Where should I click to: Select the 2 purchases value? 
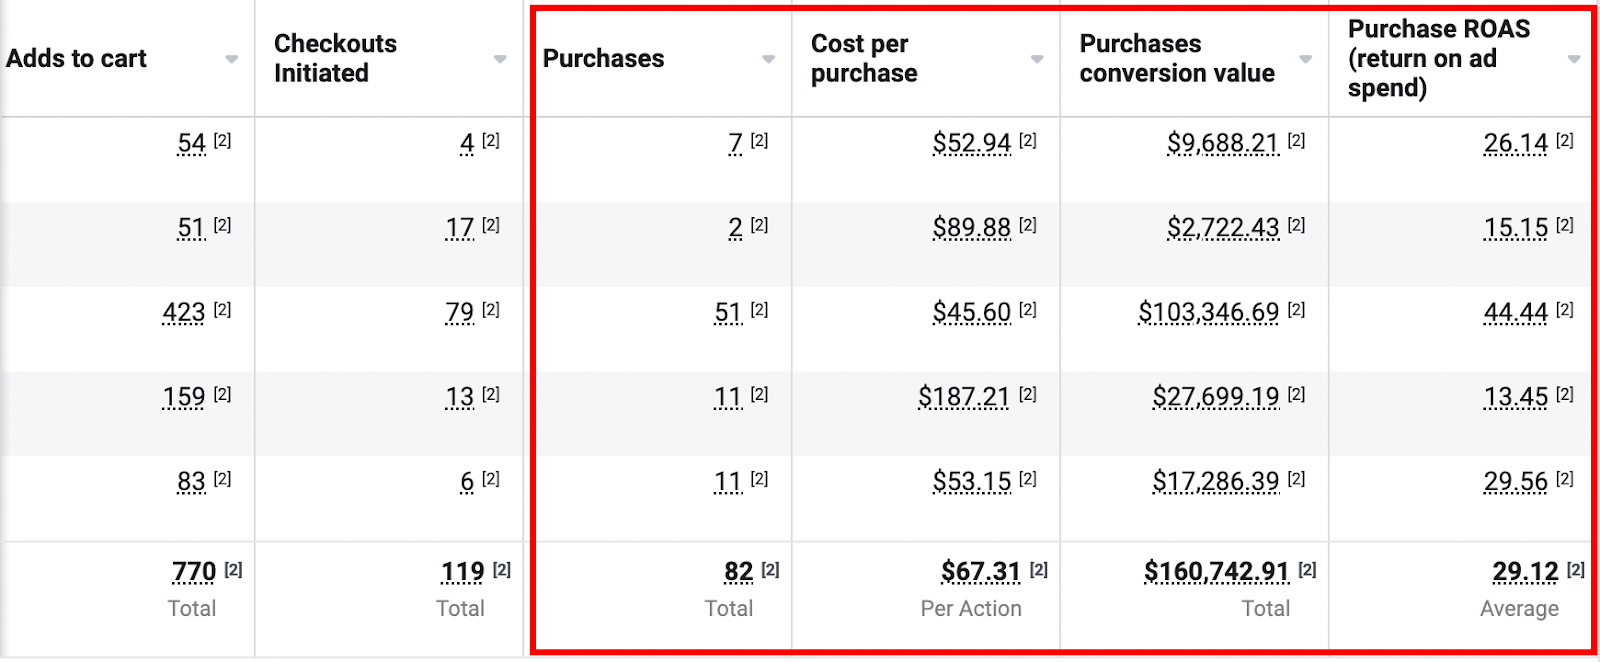(736, 229)
